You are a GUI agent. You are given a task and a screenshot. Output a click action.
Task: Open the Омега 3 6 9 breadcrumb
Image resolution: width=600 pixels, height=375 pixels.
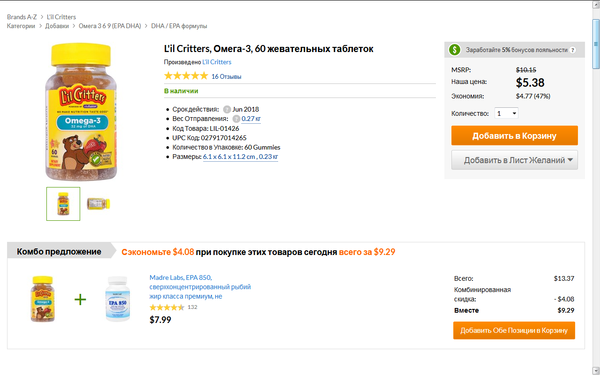(x=110, y=26)
